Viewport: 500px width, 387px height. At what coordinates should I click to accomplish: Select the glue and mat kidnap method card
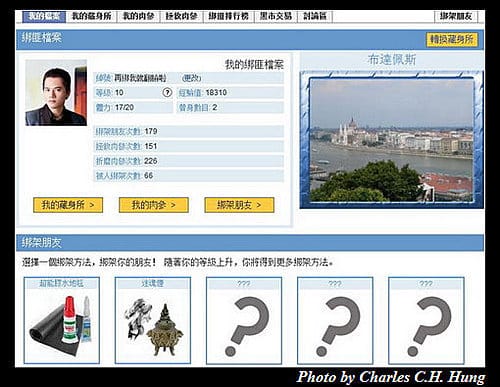pos(62,320)
